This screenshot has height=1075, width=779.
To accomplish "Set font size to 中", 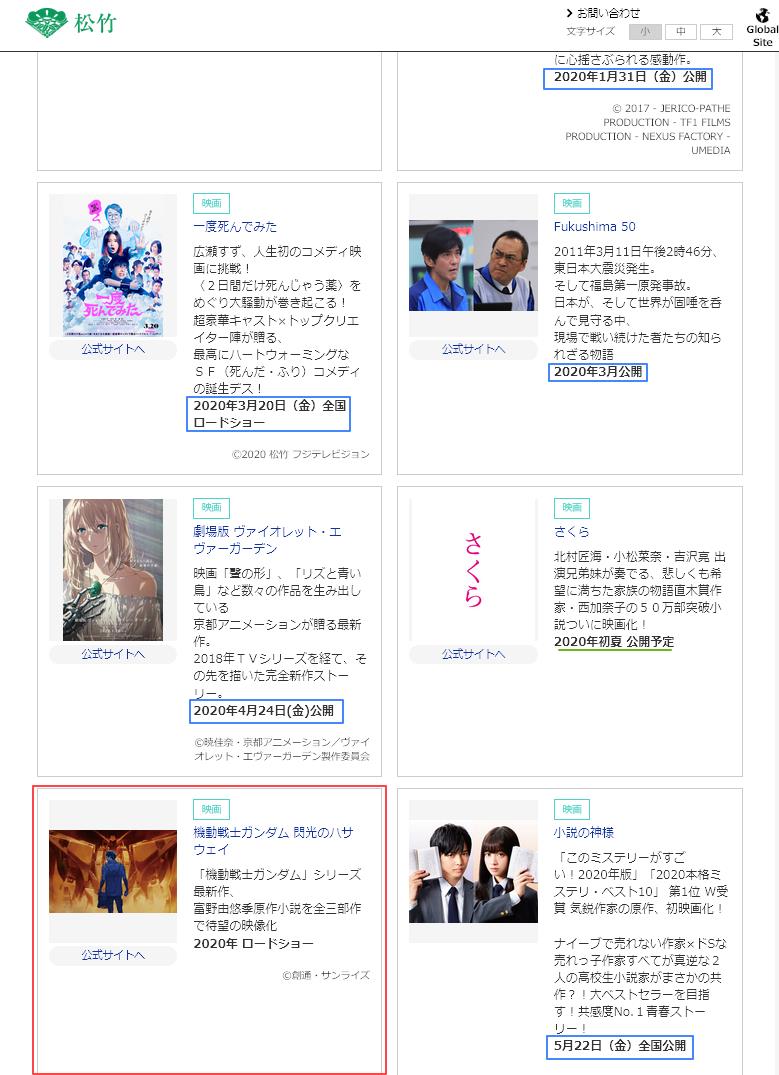I will point(681,32).
